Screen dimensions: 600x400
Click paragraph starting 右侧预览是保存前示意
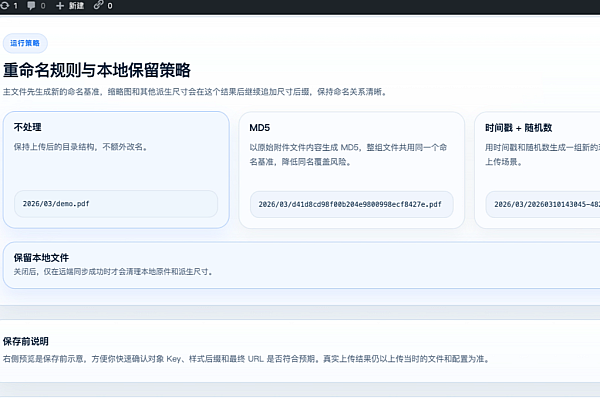[246, 359]
